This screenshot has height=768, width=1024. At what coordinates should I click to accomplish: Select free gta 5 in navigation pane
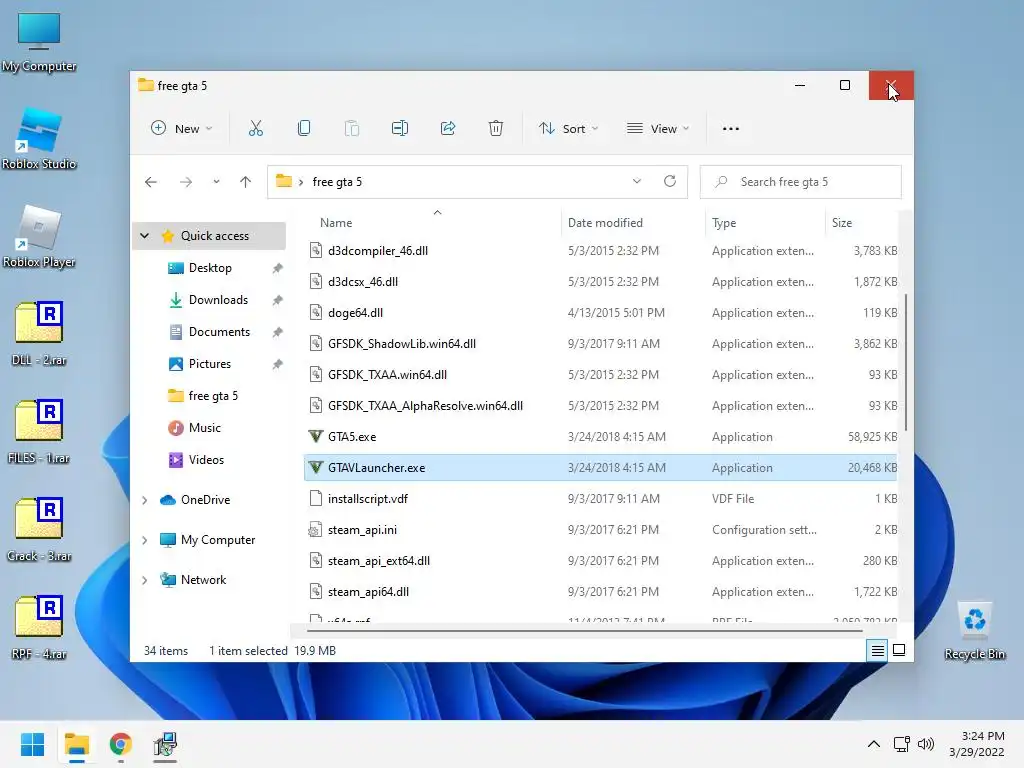(x=213, y=396)
